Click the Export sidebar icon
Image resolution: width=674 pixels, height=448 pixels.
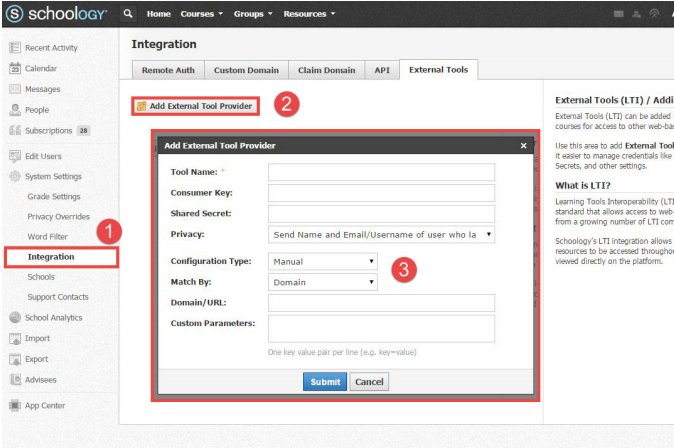pyautogui.click(x=15, y=359)
